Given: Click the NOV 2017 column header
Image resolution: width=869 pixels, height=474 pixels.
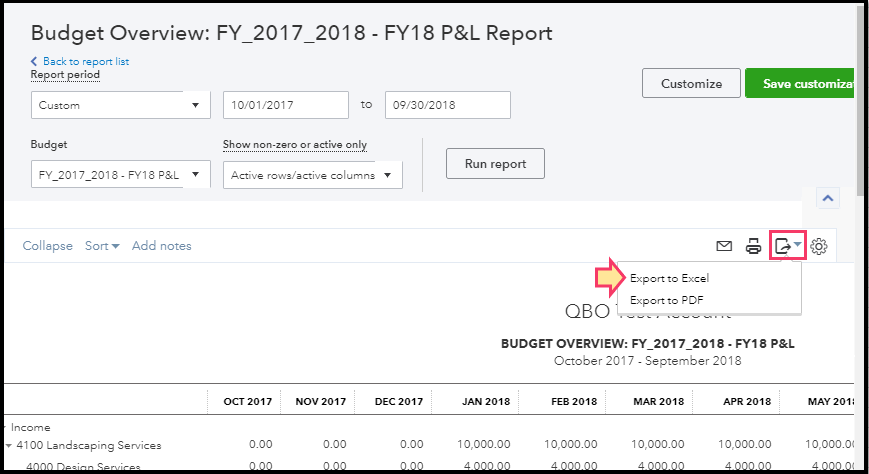Looking at the screenshot, I should coord(321,401).
